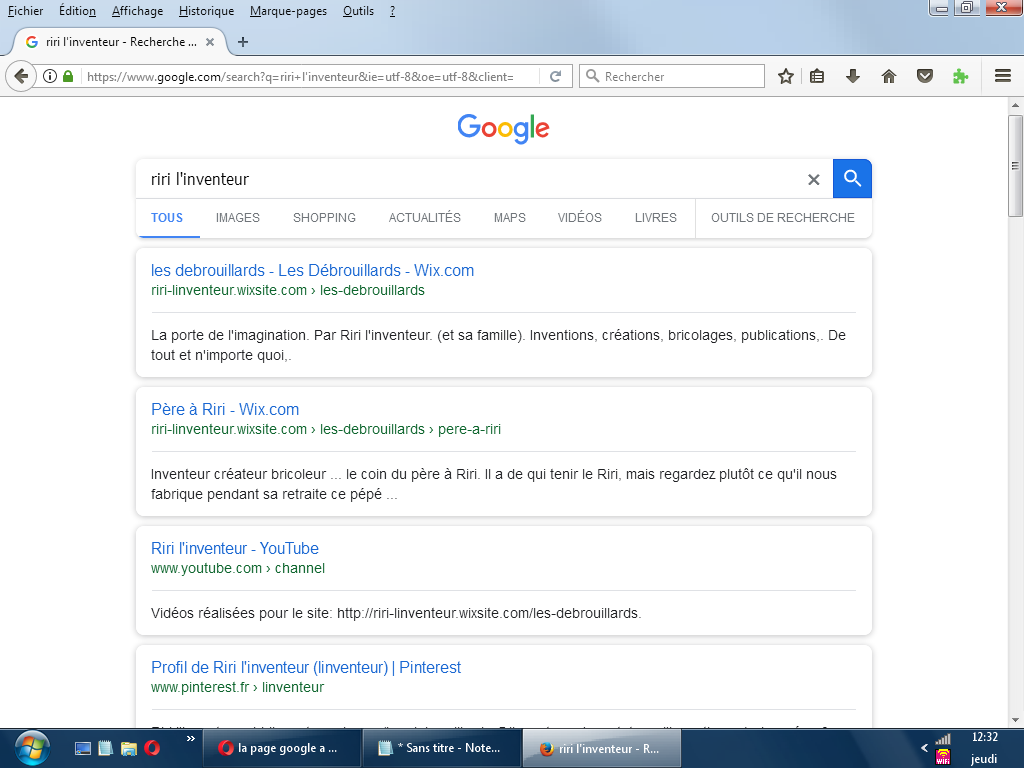Open the Affichage menu

coord(137,11)
